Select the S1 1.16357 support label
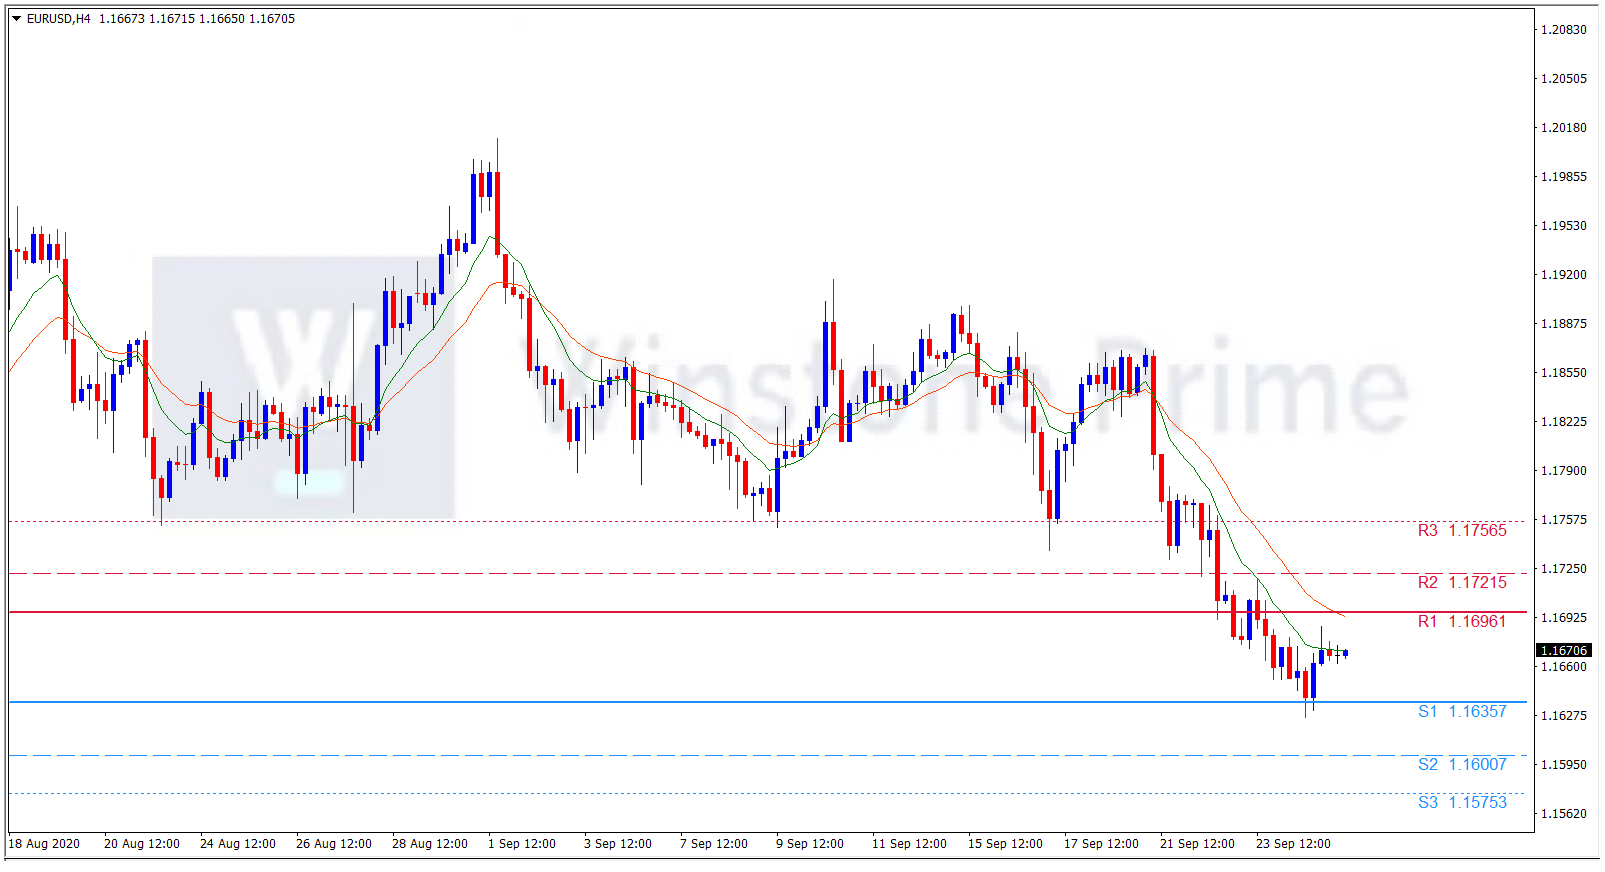Image resolution: width=1605 pixels, height=872 pixels. pos(1461,711)
